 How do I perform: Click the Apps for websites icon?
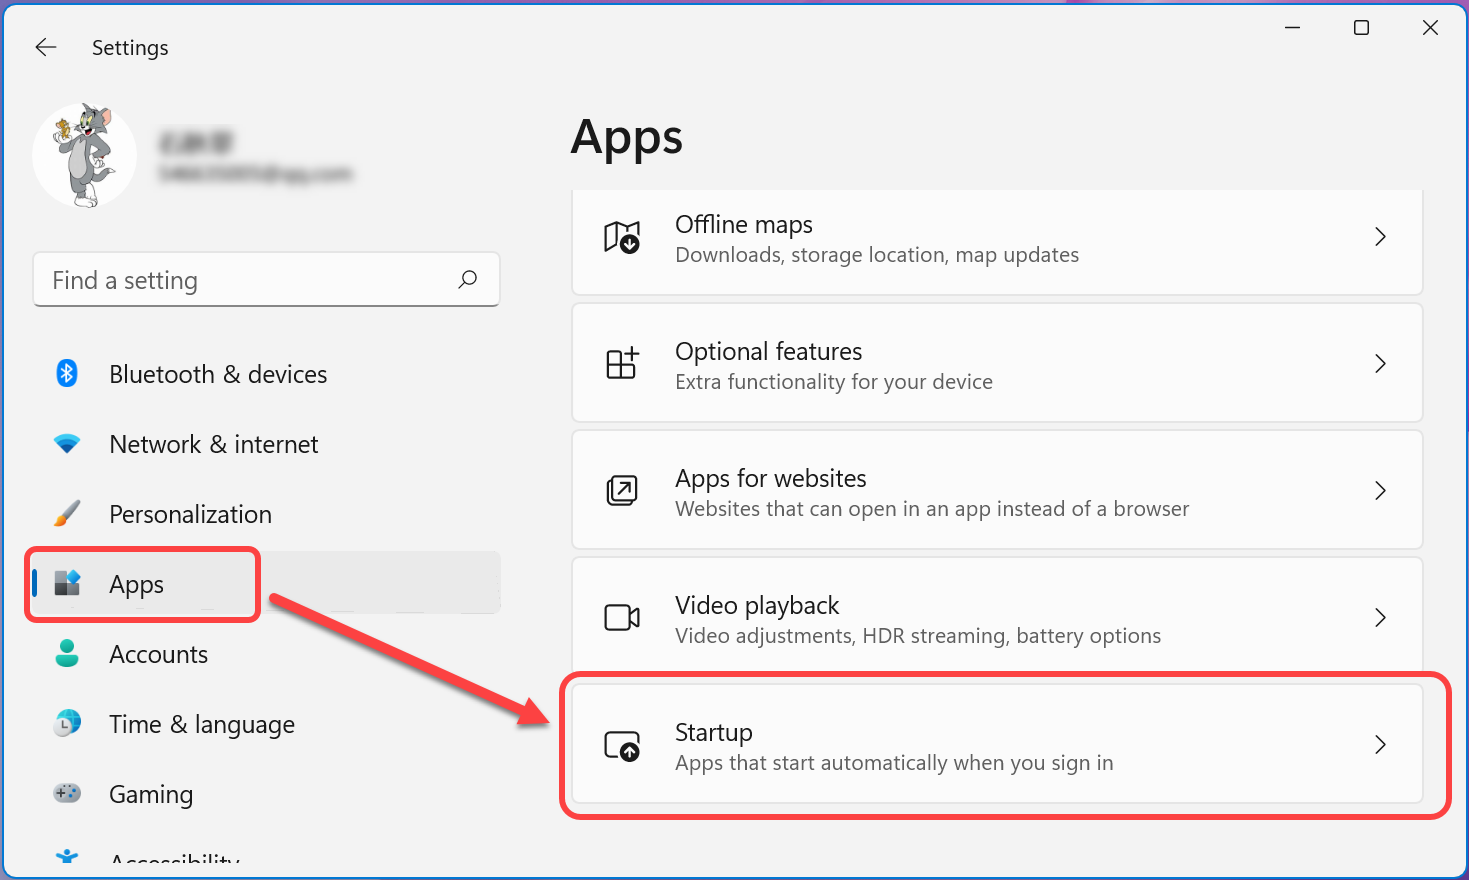coord(621,491)
